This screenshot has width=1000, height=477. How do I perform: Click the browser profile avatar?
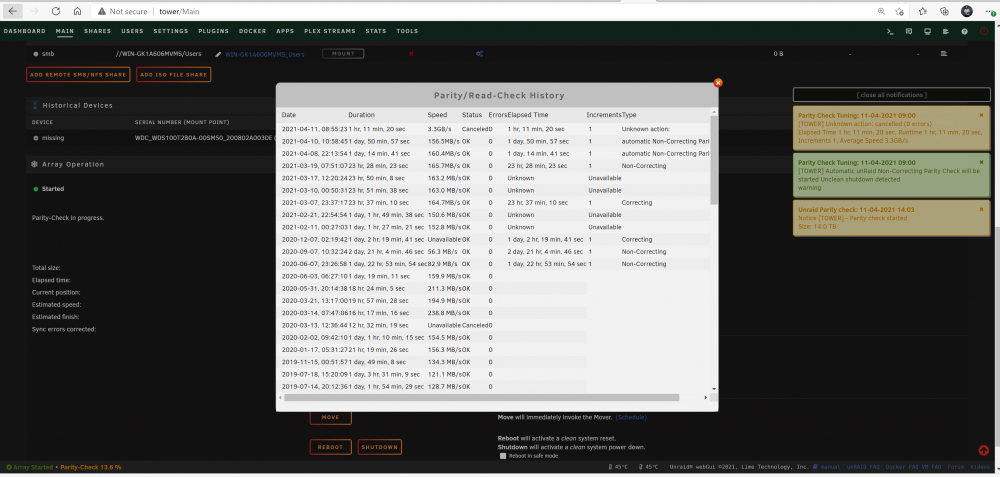967,11
